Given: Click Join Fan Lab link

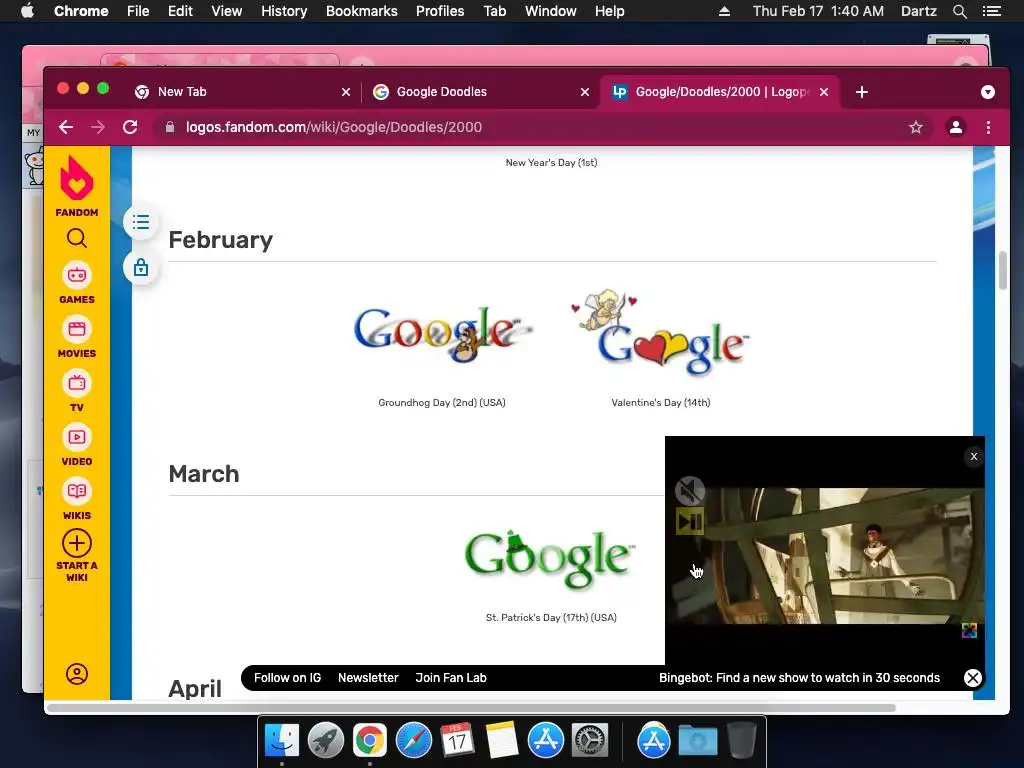Looking at the screenshot, I should [x=451, y=678].
